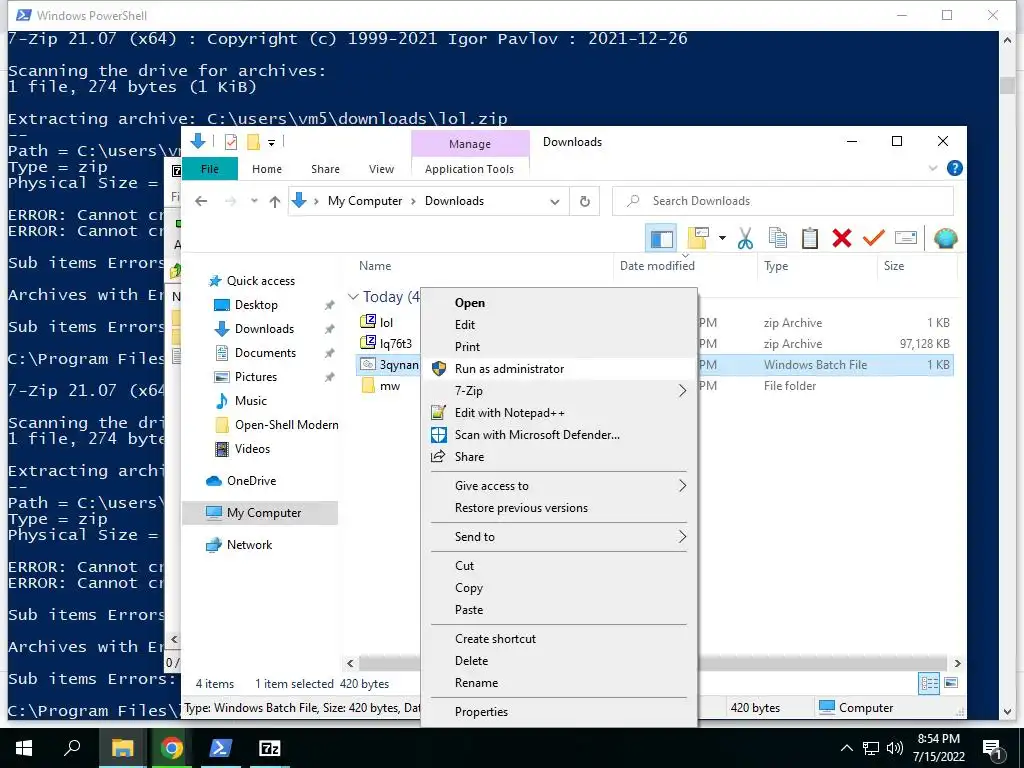Open Chrome from the taskbar
1024x768 pixels.
pos(172,748)
